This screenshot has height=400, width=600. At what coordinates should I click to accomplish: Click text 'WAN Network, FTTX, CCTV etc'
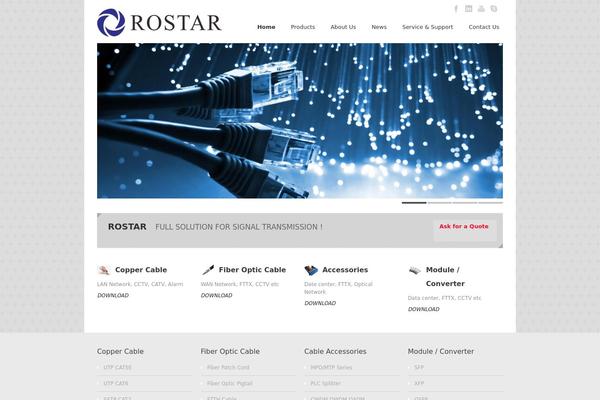pos(240,284)
